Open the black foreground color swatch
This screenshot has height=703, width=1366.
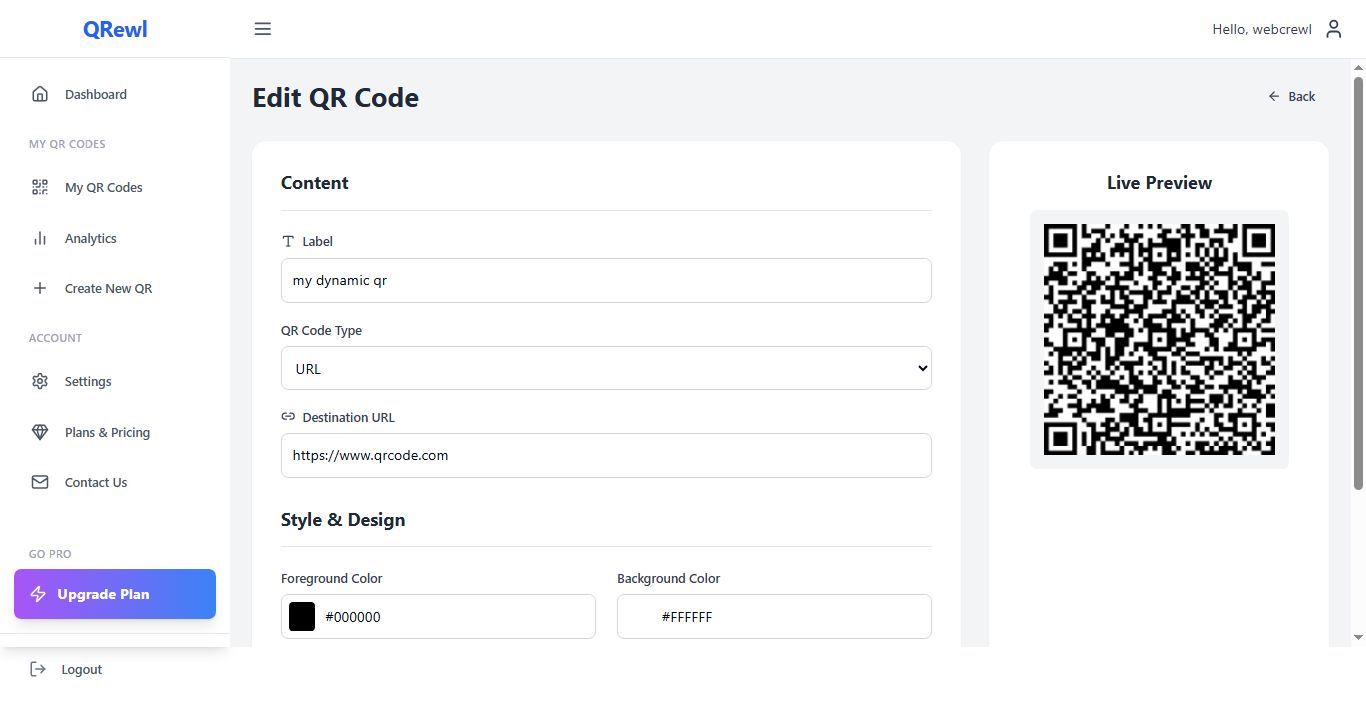click(302, 616)
